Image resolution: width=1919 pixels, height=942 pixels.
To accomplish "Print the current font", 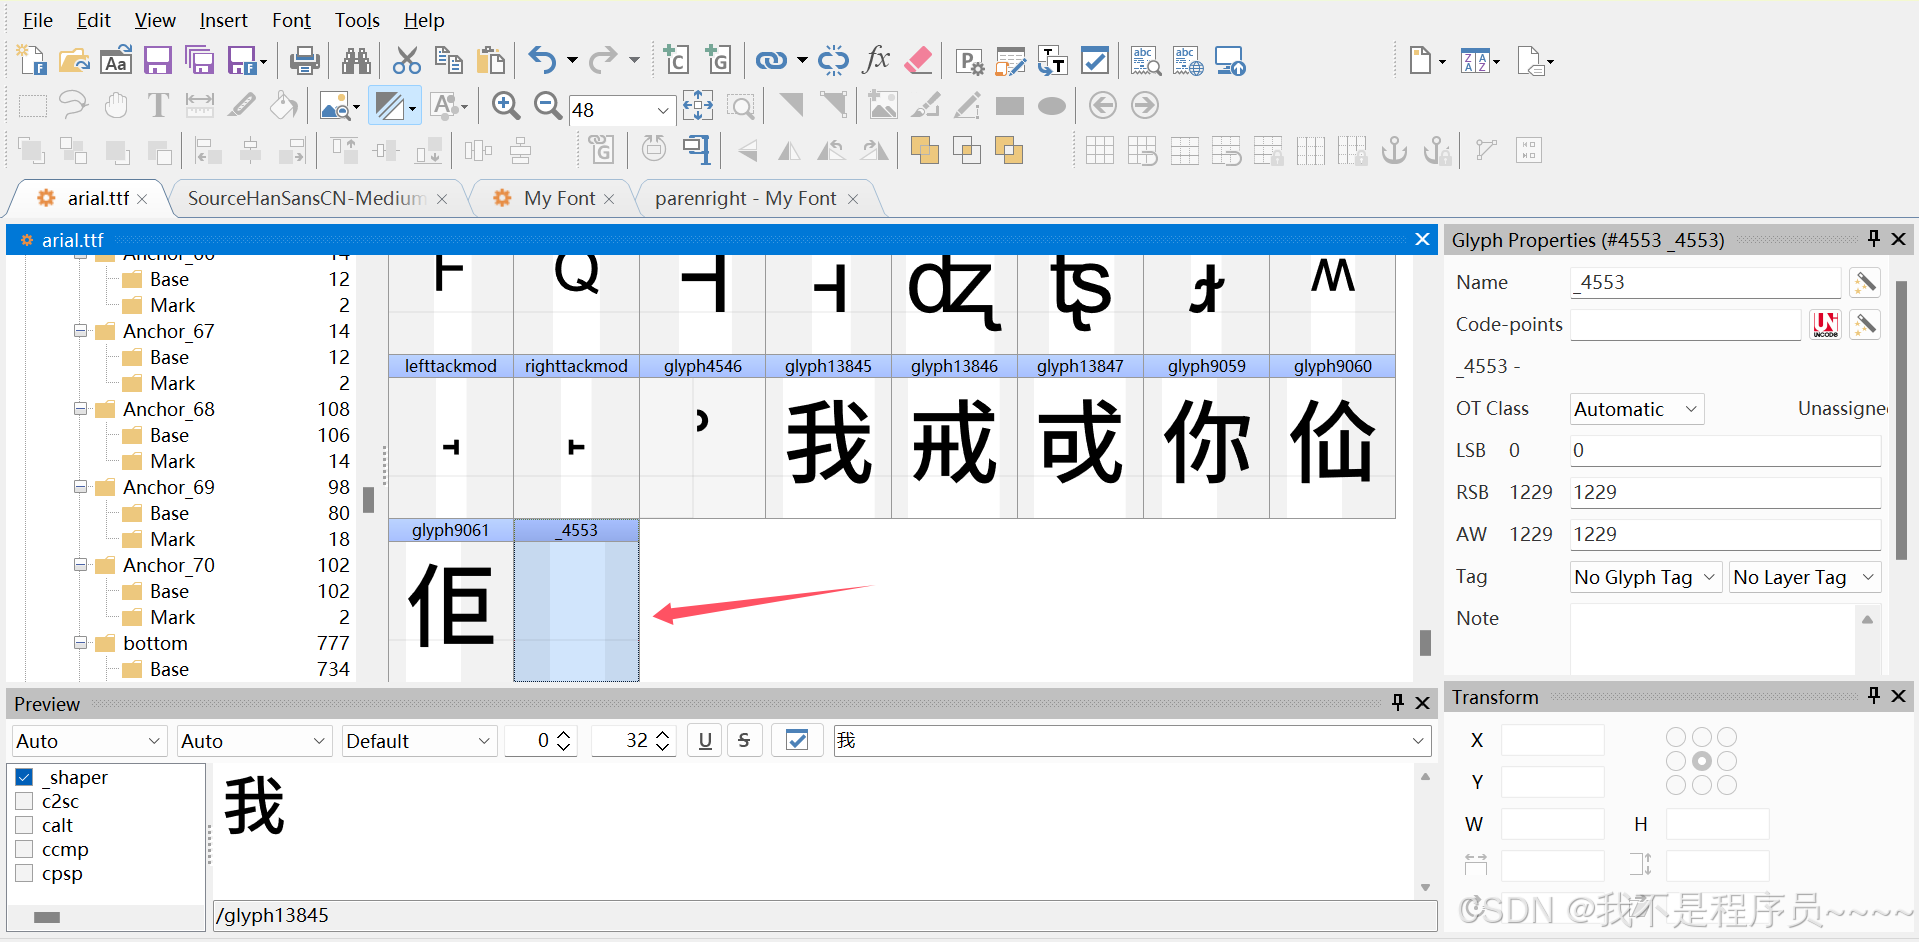I will click(x=304, y=60).
